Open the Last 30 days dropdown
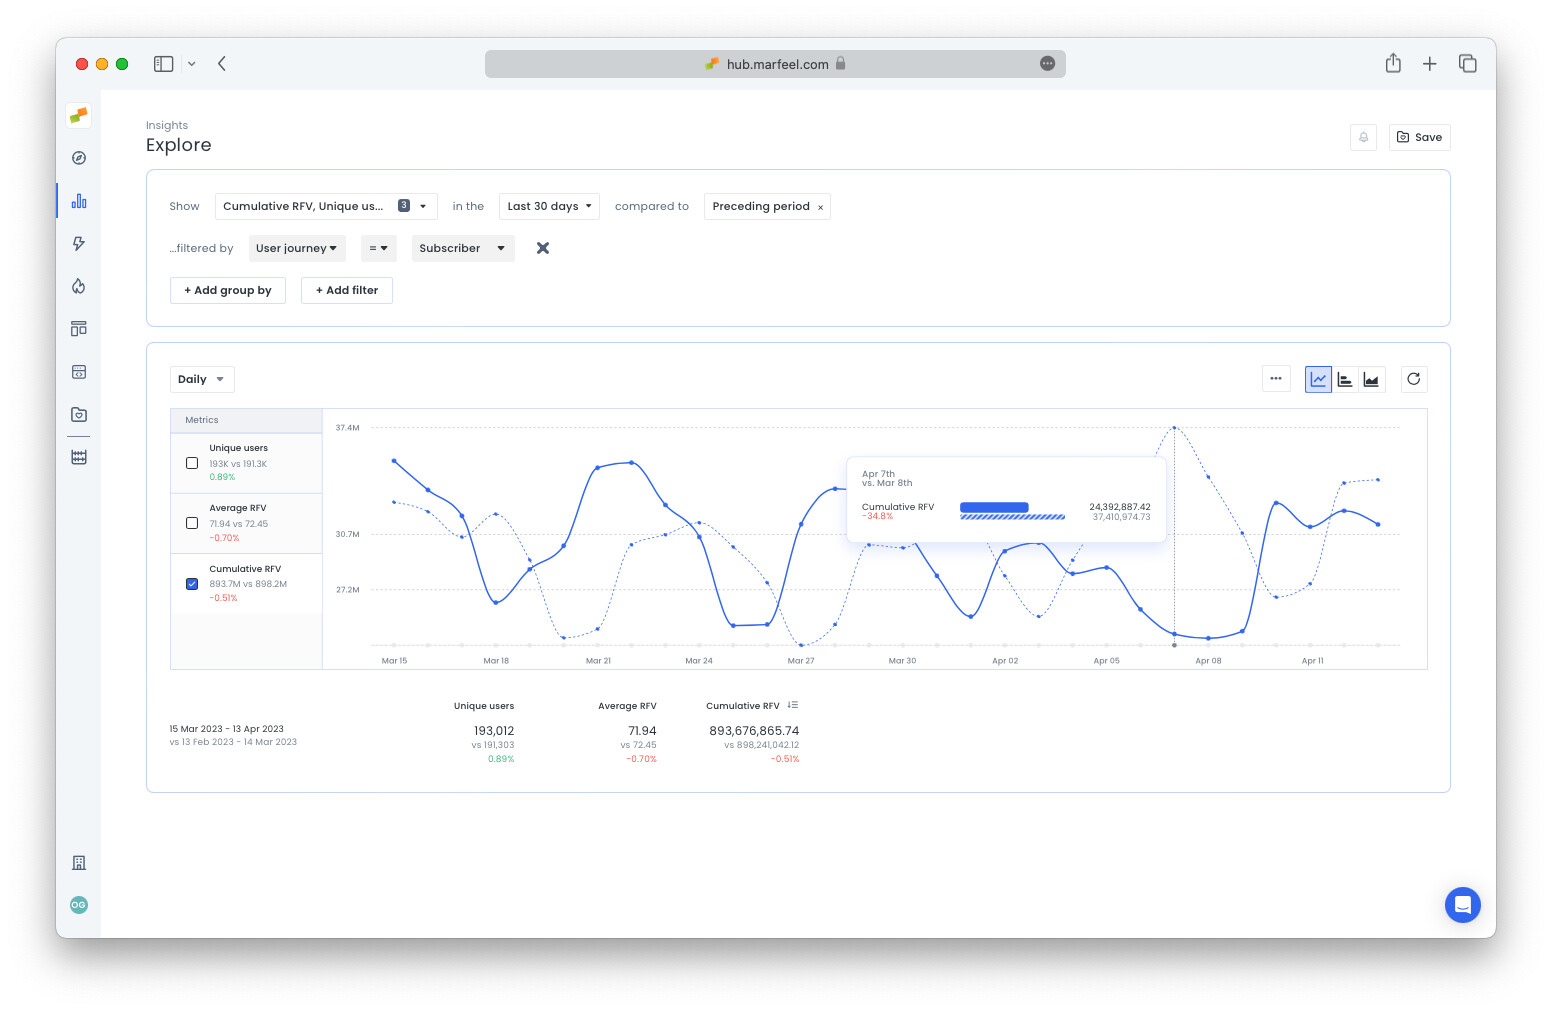This screenshot has width=1552, height=1012. pyautogui.click(x=549, y=206)
